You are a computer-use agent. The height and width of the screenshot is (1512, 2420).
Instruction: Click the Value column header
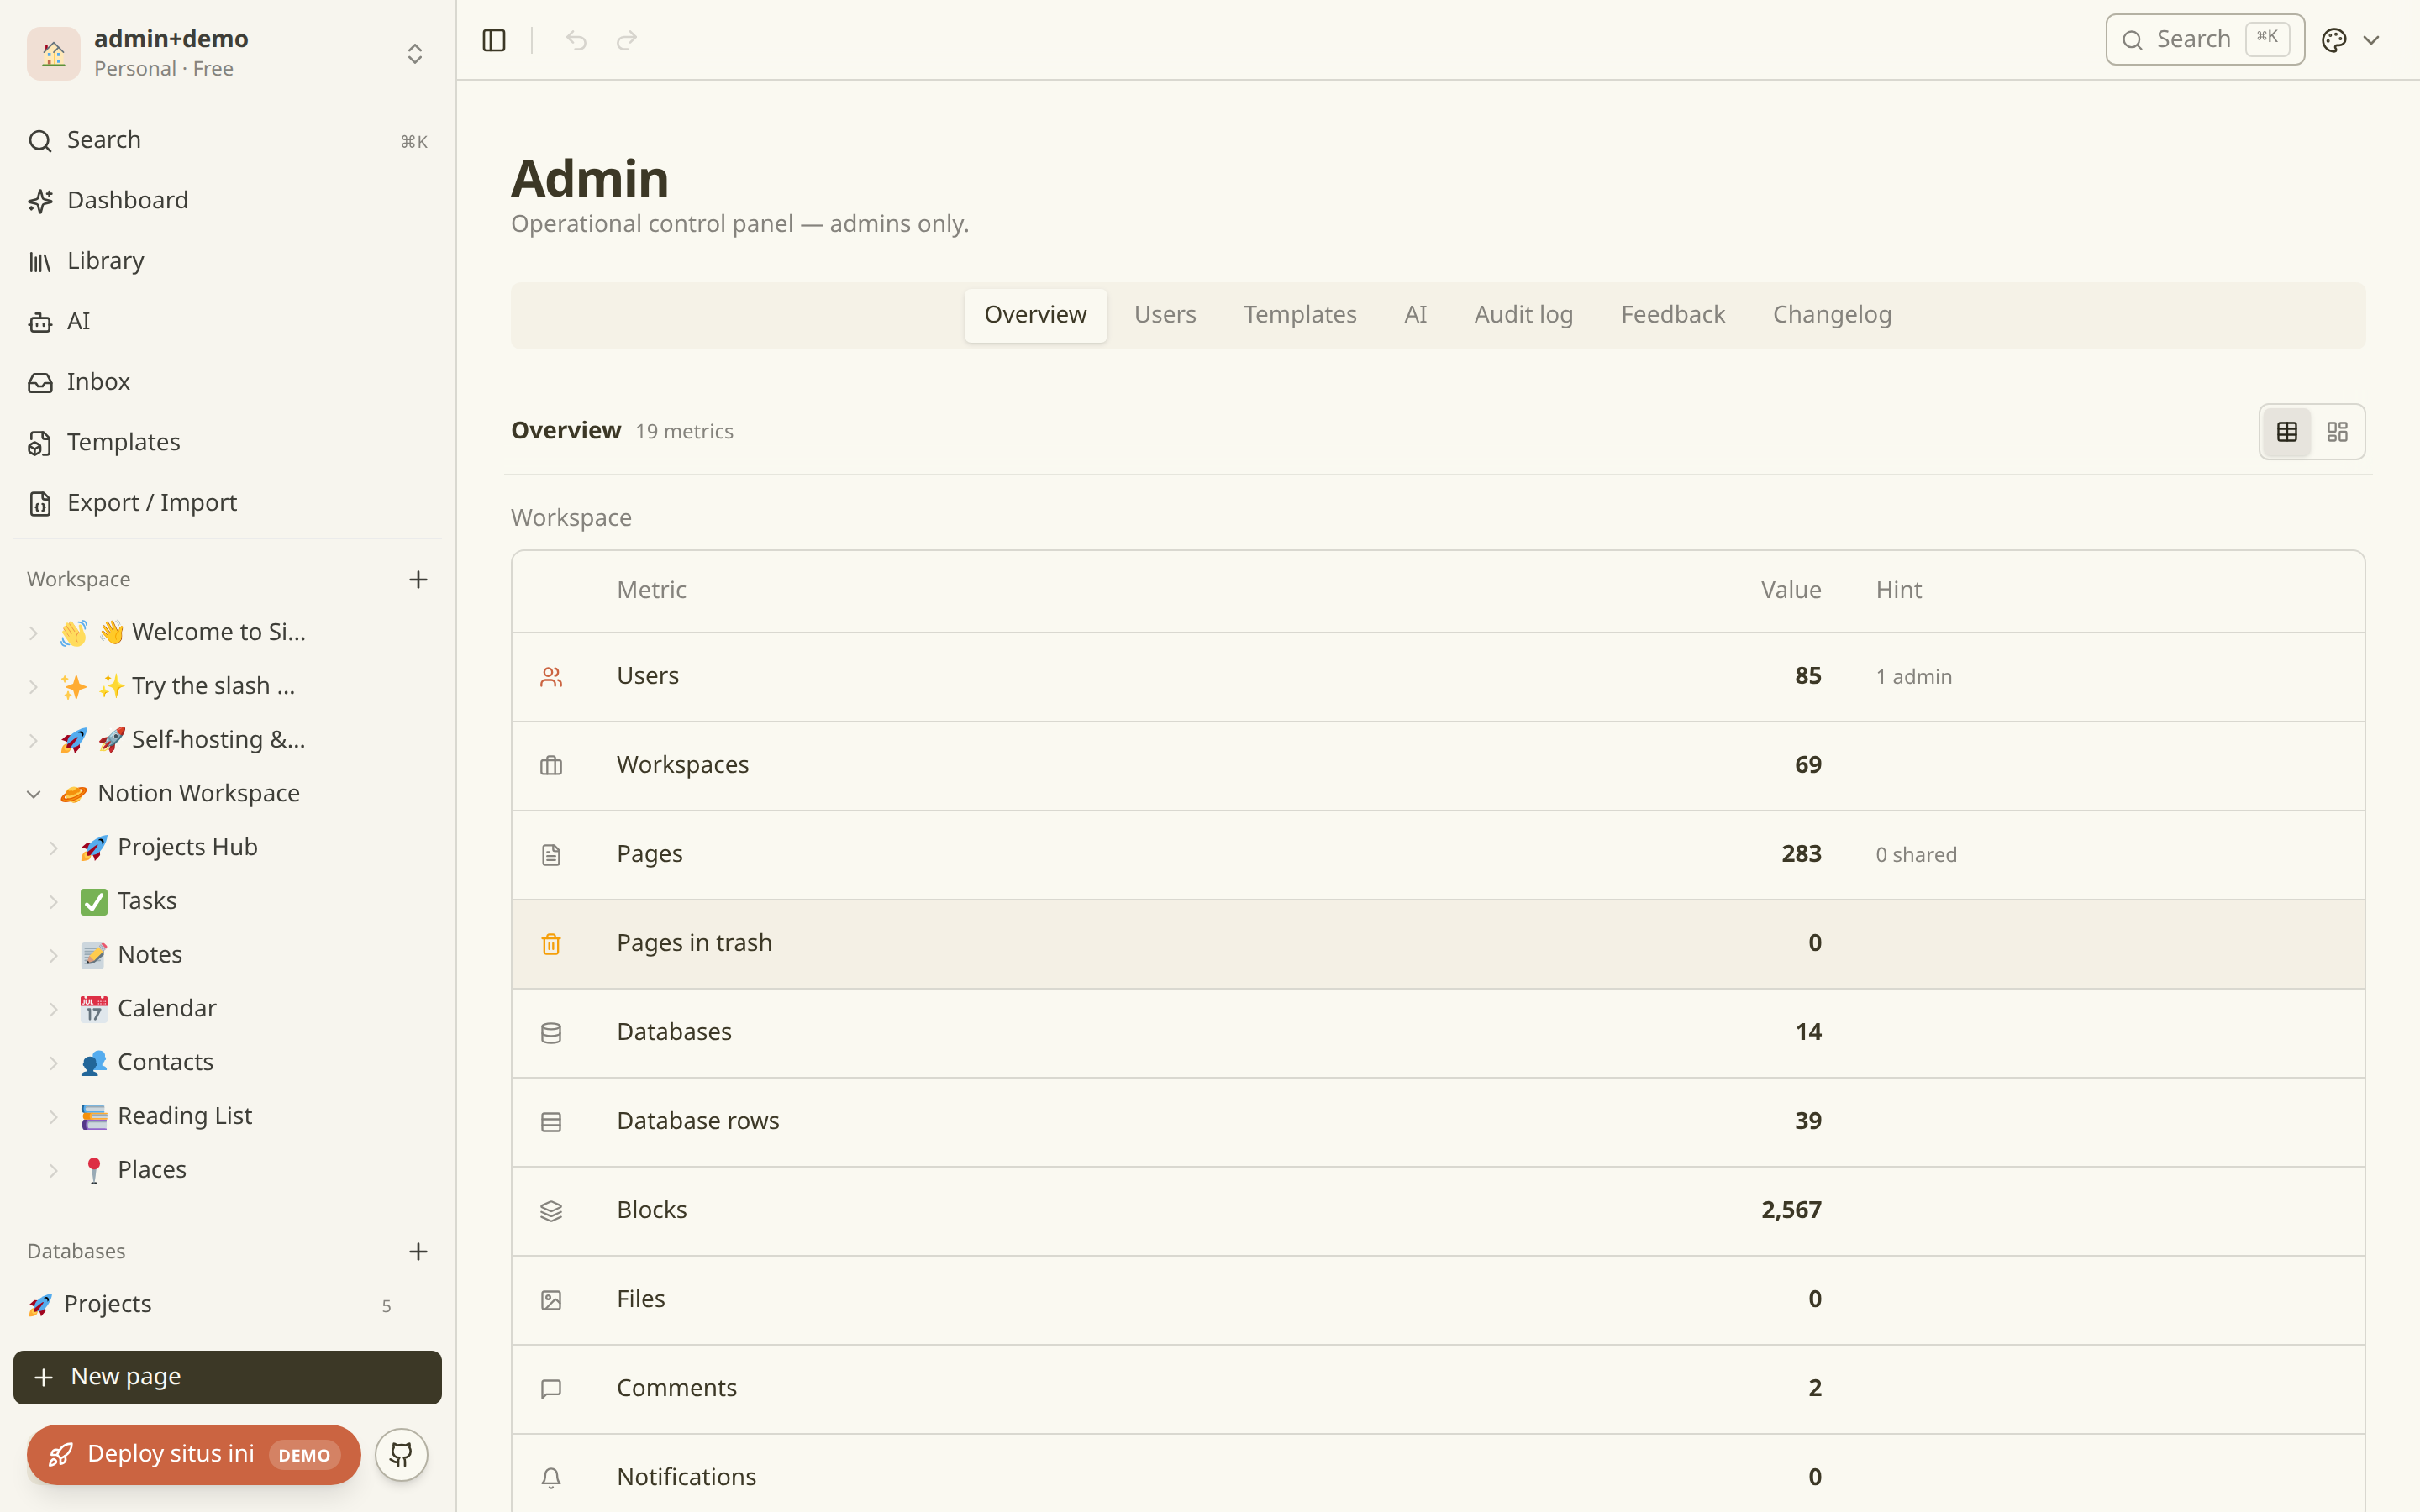tap(1790, 590)
